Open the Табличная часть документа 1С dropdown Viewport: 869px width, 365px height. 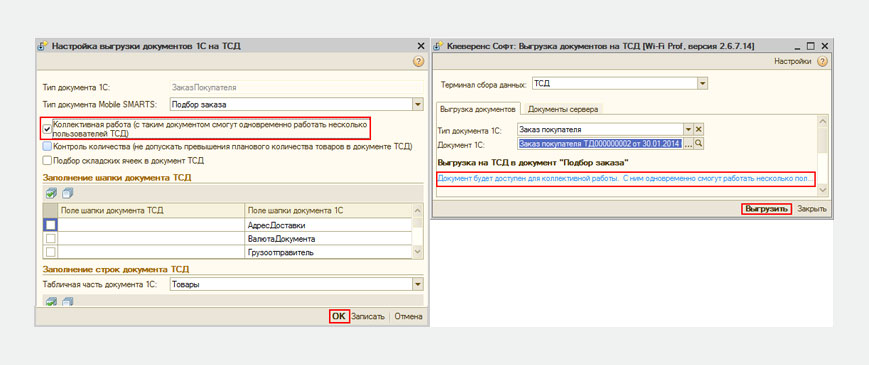417,285
